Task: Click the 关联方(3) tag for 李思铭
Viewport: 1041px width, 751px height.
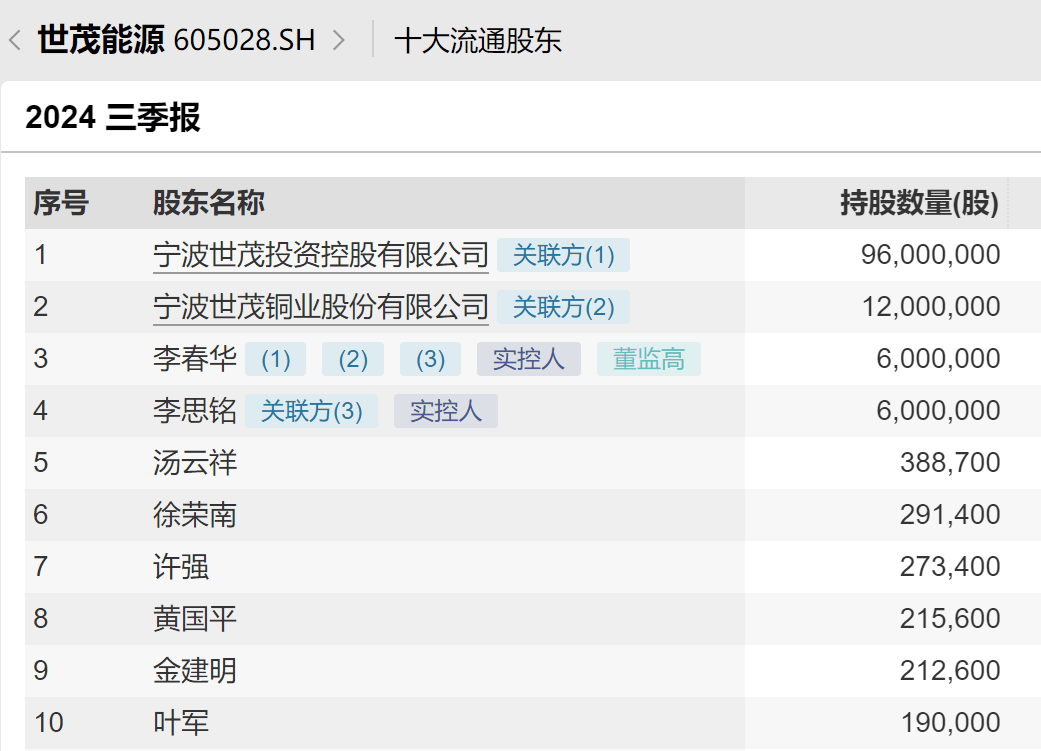Action: (x=312, y=410)
